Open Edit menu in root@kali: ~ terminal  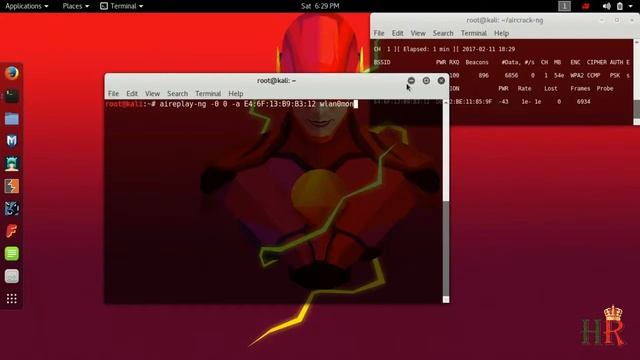point(131,93)
